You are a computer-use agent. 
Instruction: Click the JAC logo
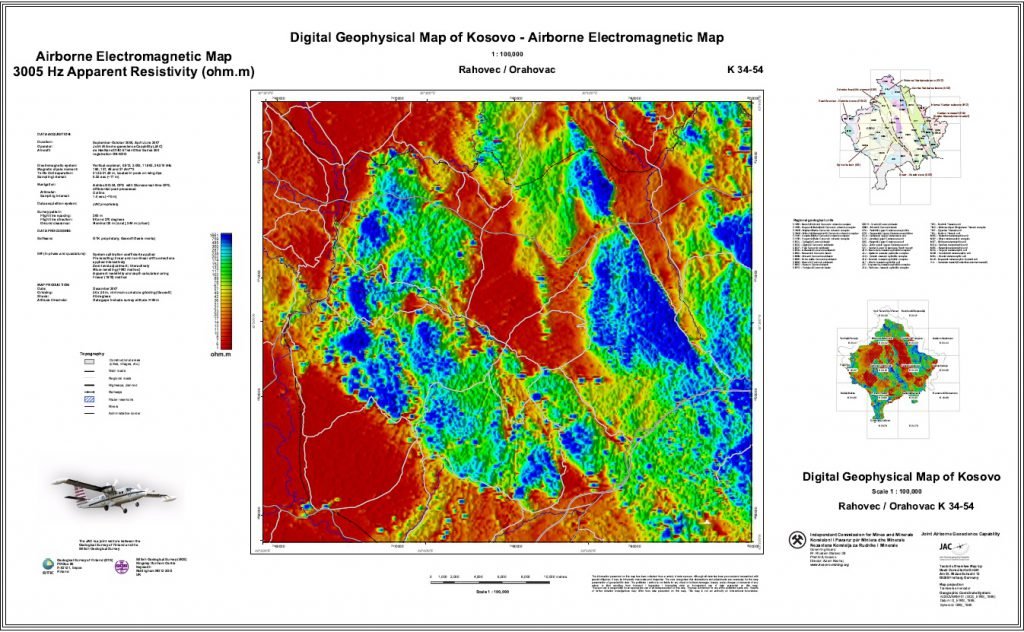tap(945, 546)
